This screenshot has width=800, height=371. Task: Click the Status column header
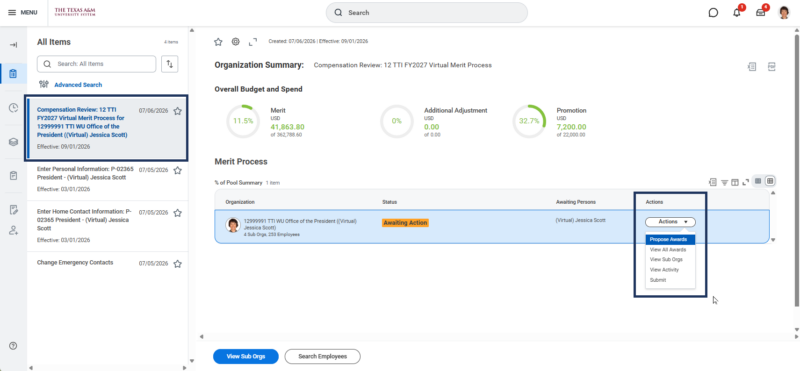point(389,202)
